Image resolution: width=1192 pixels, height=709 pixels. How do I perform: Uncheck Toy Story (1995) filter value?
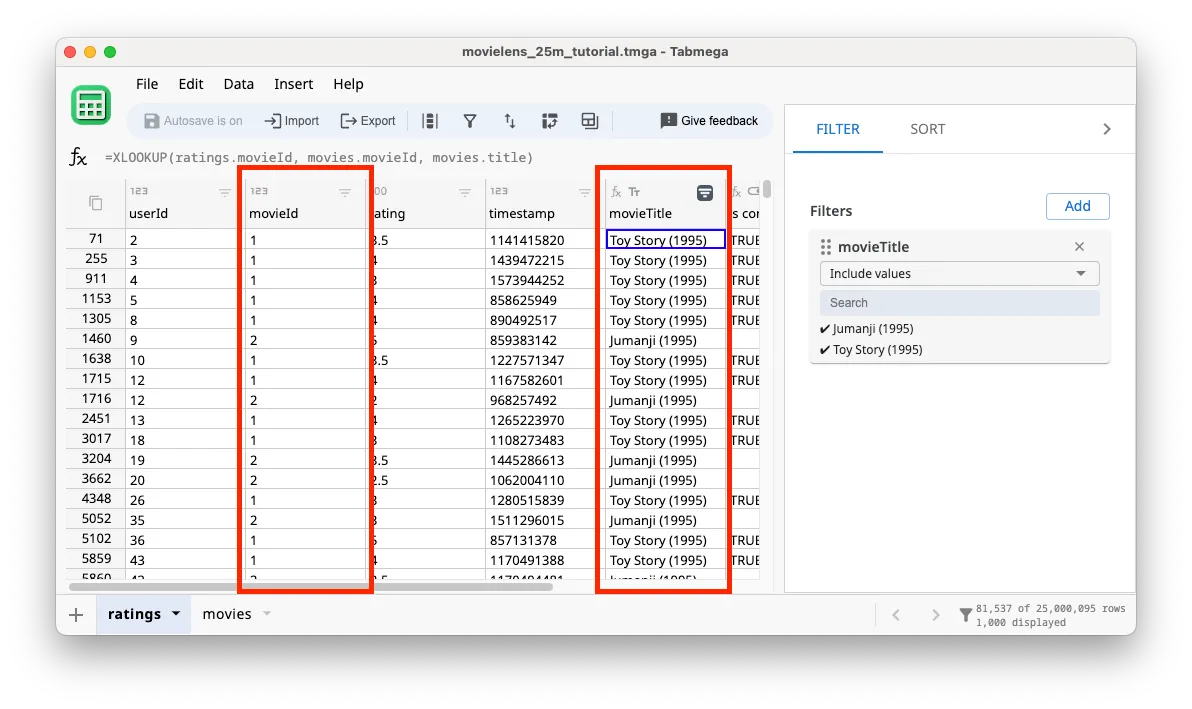[870, 350]
